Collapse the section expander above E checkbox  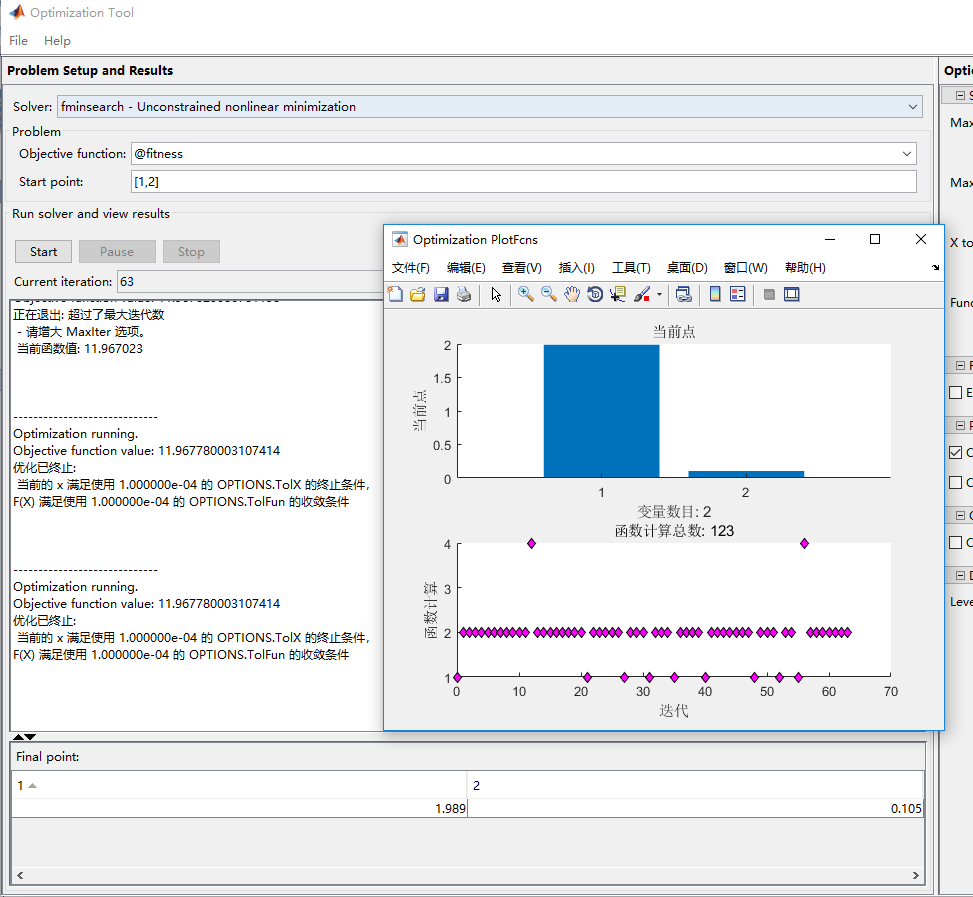(x=960, y=365)
